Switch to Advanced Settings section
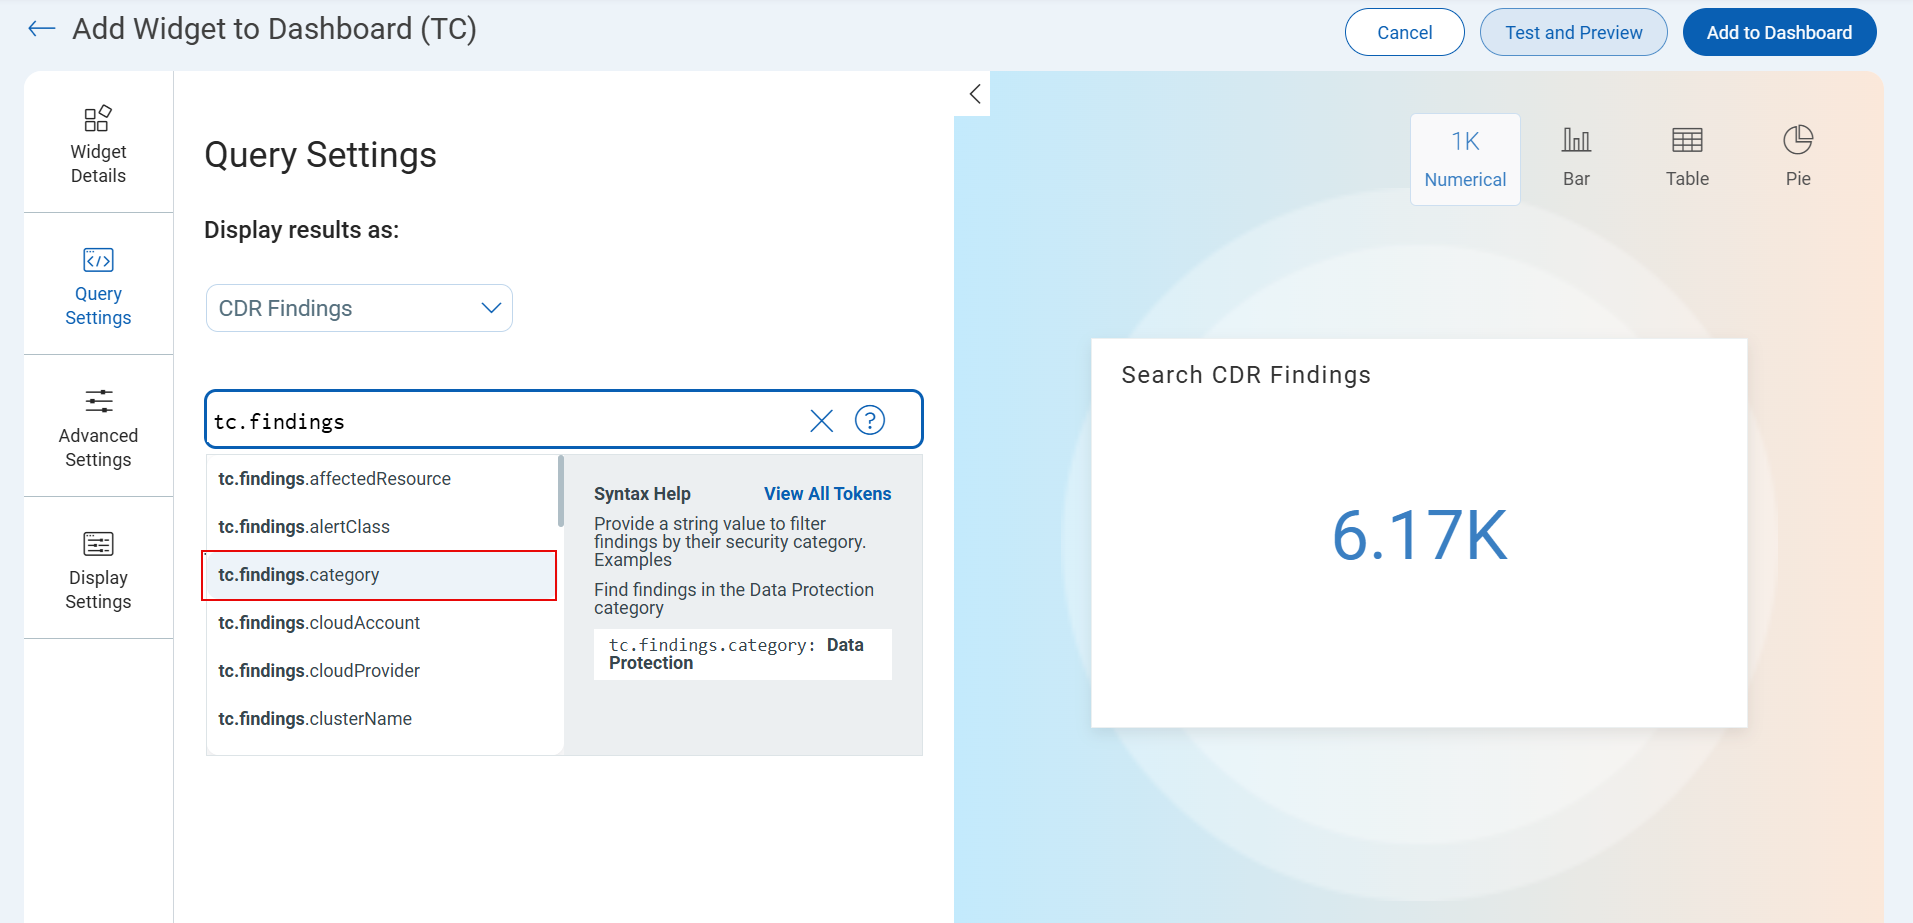This screenshot has height=923, width=1913. [98, 429]
